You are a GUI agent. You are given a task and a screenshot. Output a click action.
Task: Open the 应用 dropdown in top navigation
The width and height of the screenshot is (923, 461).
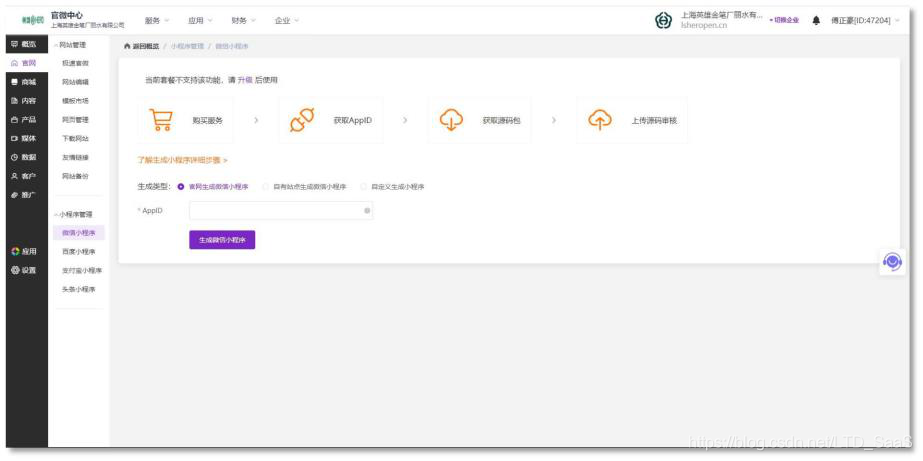(x=200, y=21)
